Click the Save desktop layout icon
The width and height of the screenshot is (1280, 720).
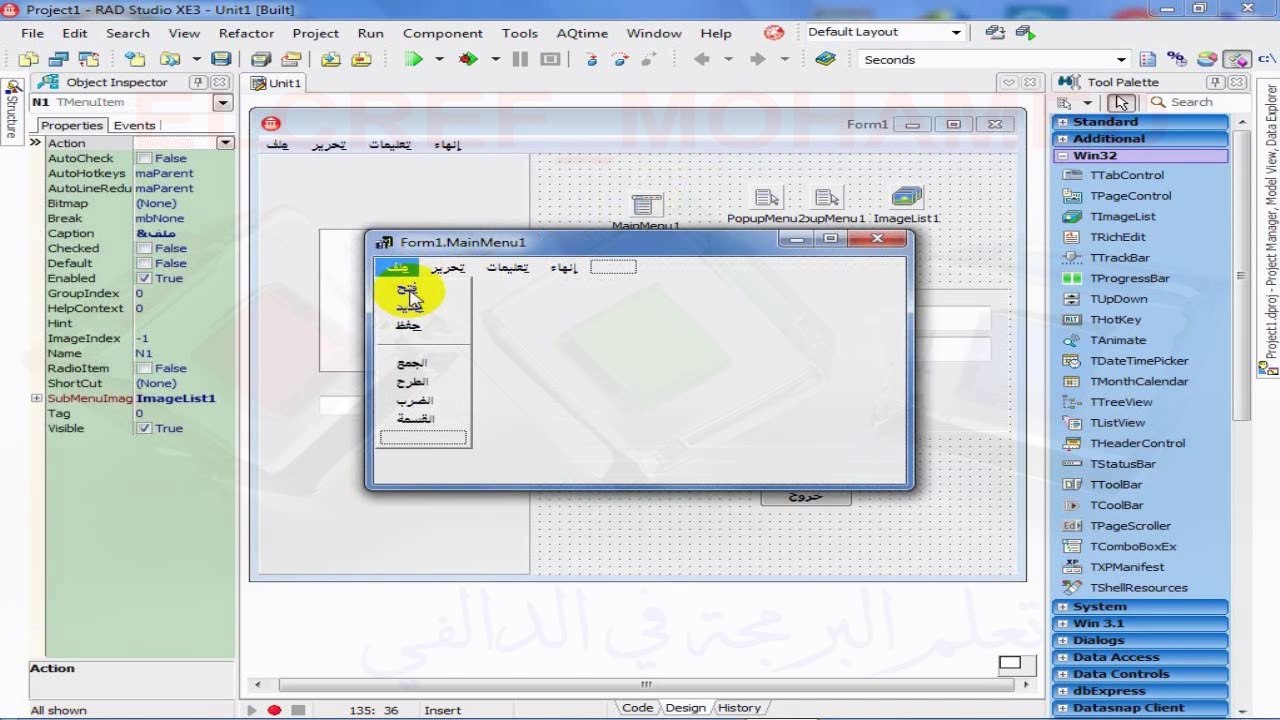[995, 33]
